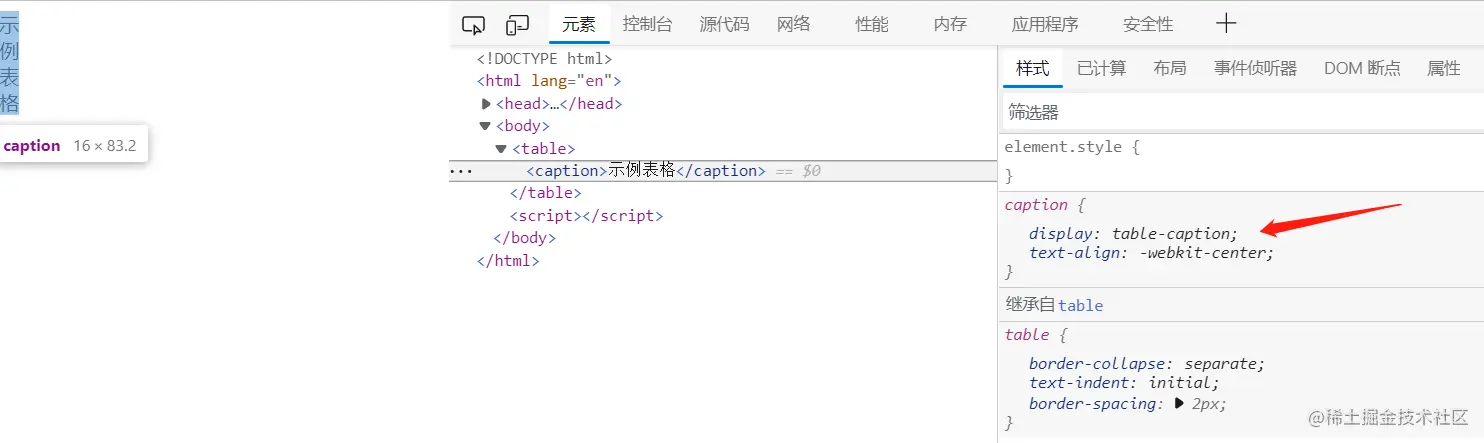
Task: Select the closing </html> tag
Action: point(508,261)
